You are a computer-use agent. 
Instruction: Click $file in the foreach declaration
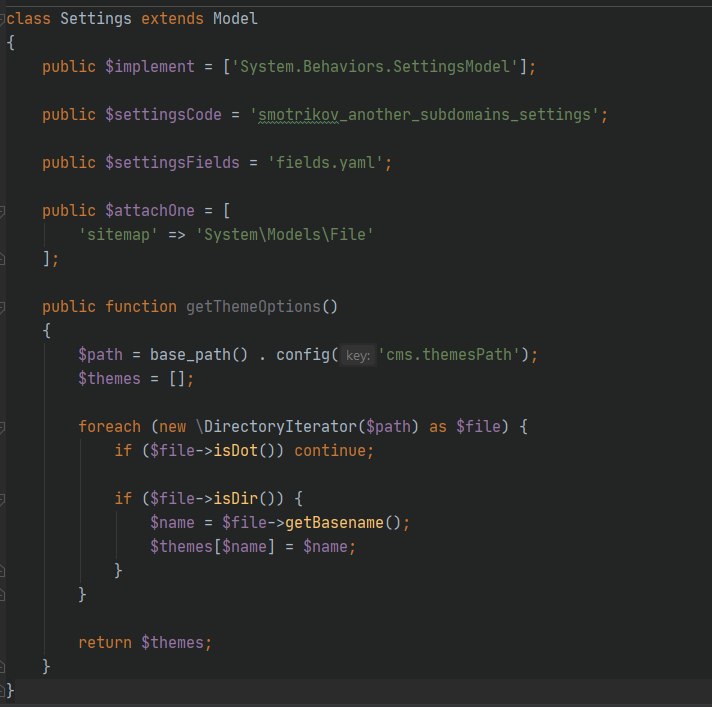coord(478,427)
